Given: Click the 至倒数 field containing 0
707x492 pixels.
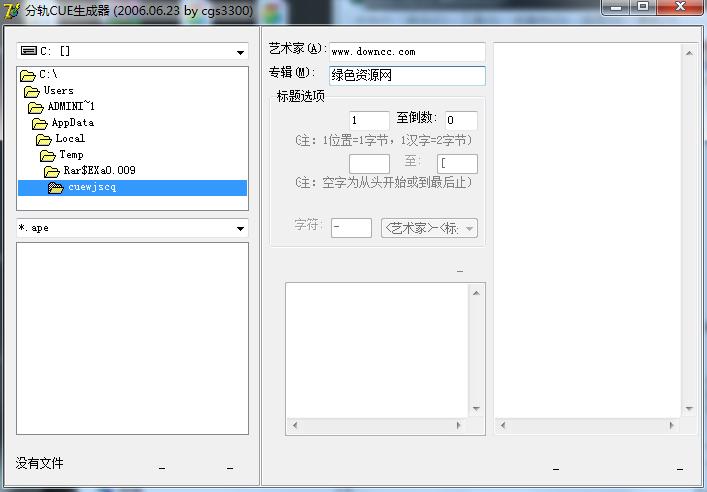Looking at the screenshot, I should pyautogui.click(x=461, y=120).
